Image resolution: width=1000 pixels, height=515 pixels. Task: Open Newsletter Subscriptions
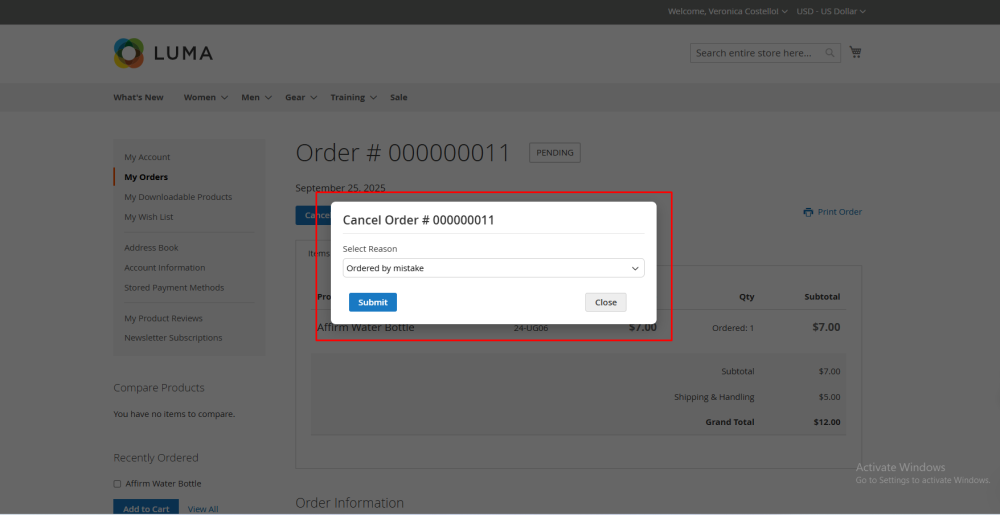(x=173, y=338)
